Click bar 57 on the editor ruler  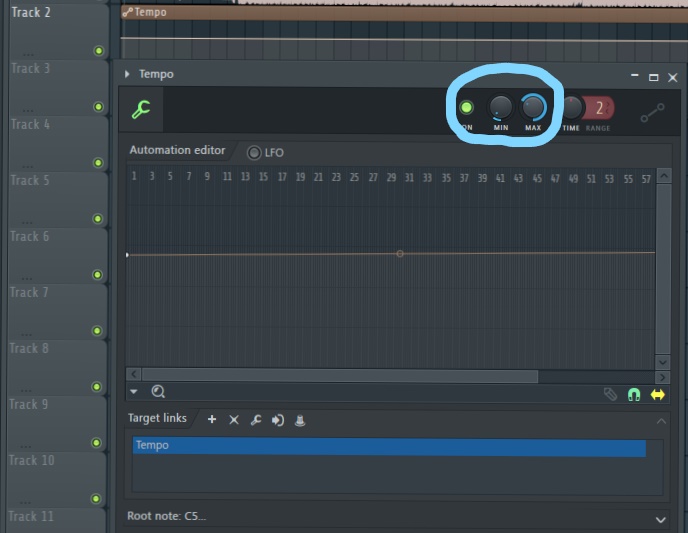(645, 179)
